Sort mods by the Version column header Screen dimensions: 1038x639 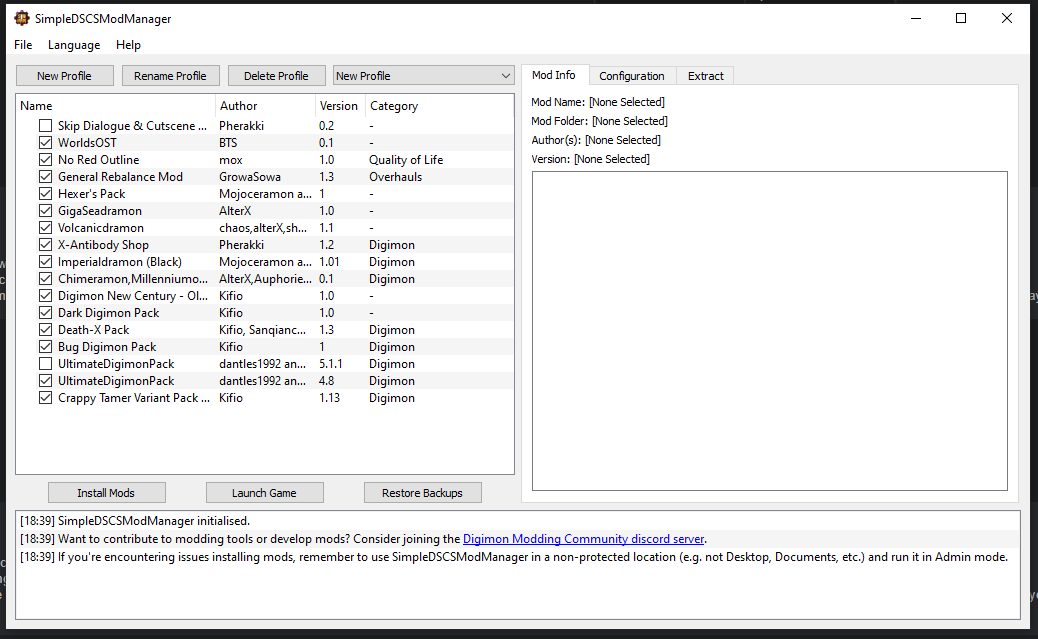pyautogui.click(x=340, y=106)
